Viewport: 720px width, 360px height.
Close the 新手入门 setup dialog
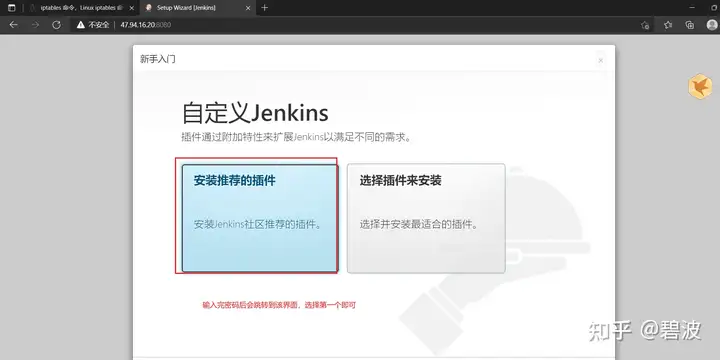601,60
